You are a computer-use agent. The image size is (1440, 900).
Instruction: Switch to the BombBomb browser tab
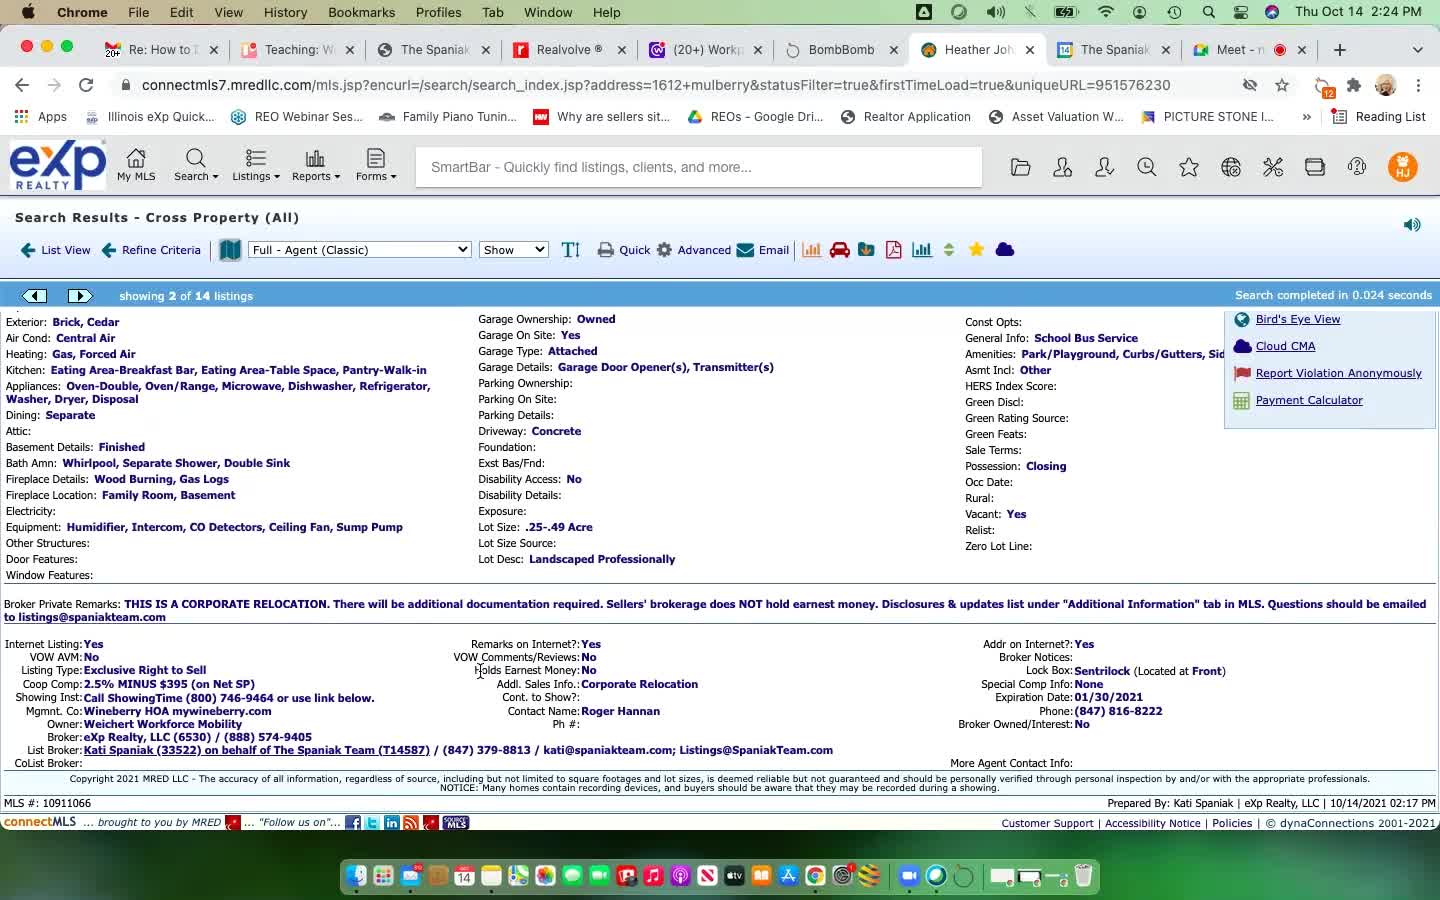click(x=842, y=50)
